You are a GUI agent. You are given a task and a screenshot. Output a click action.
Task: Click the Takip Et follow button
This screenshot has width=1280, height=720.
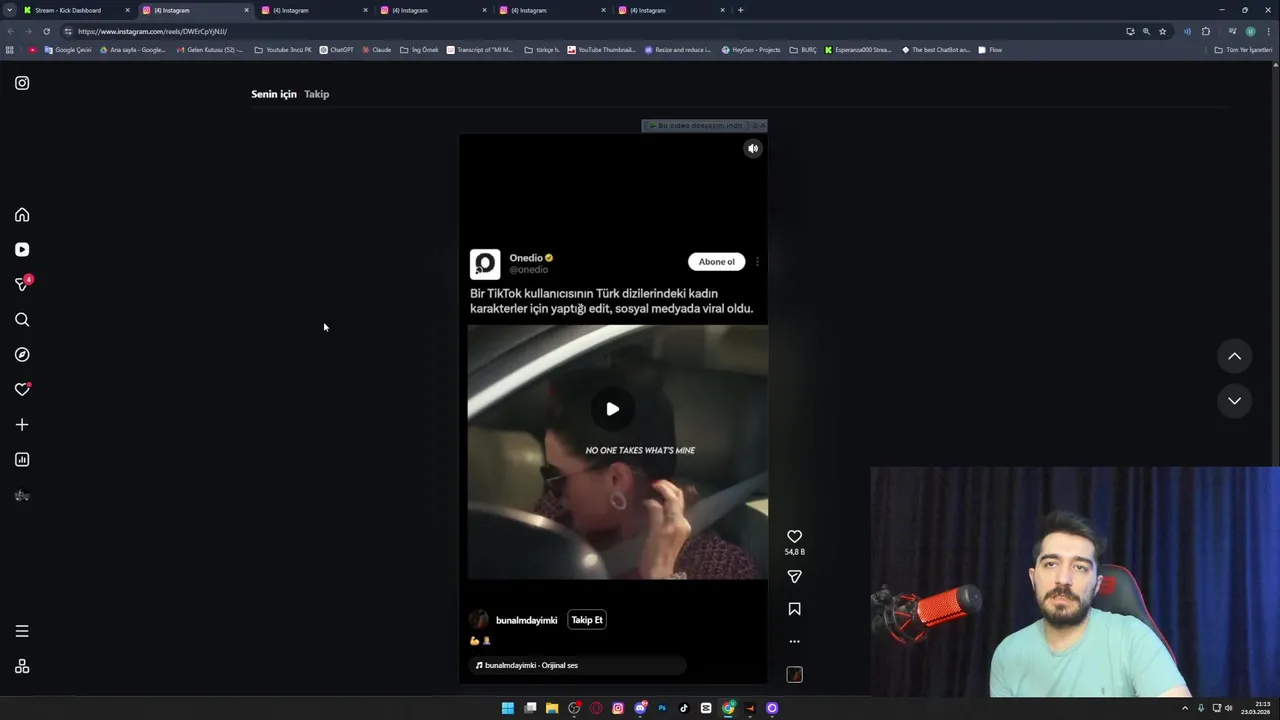[587, 620]
